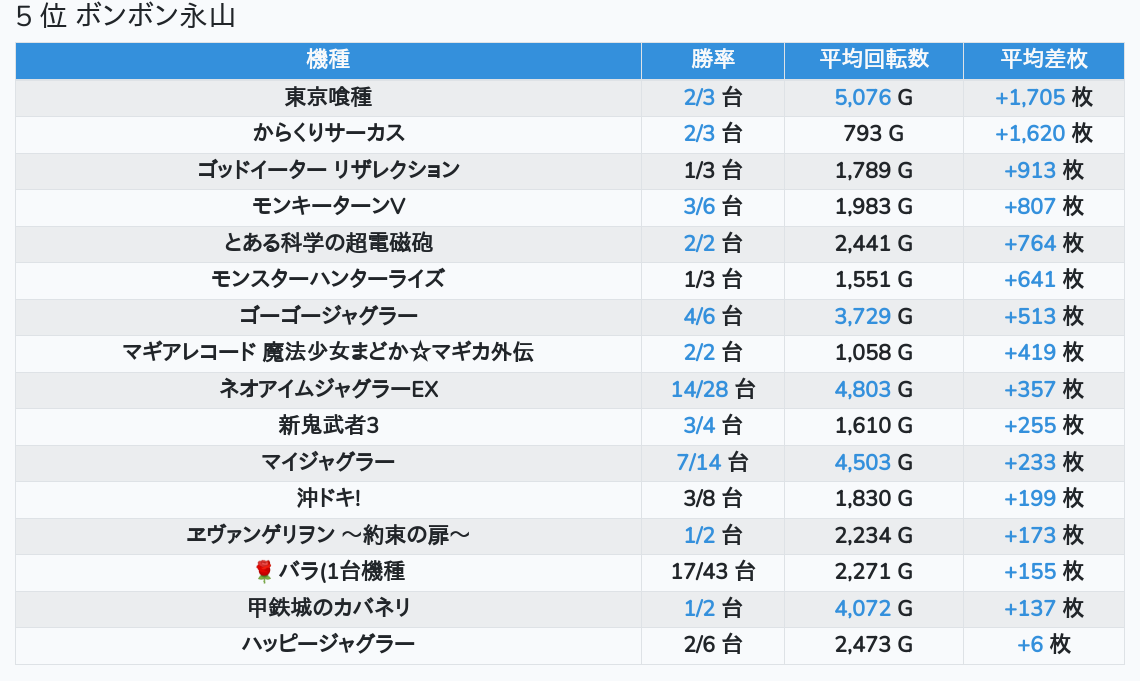The height and width of the screenshot is (681, 1140).
Task: Click the 平均回転数 column header
Action: (873, 60)
